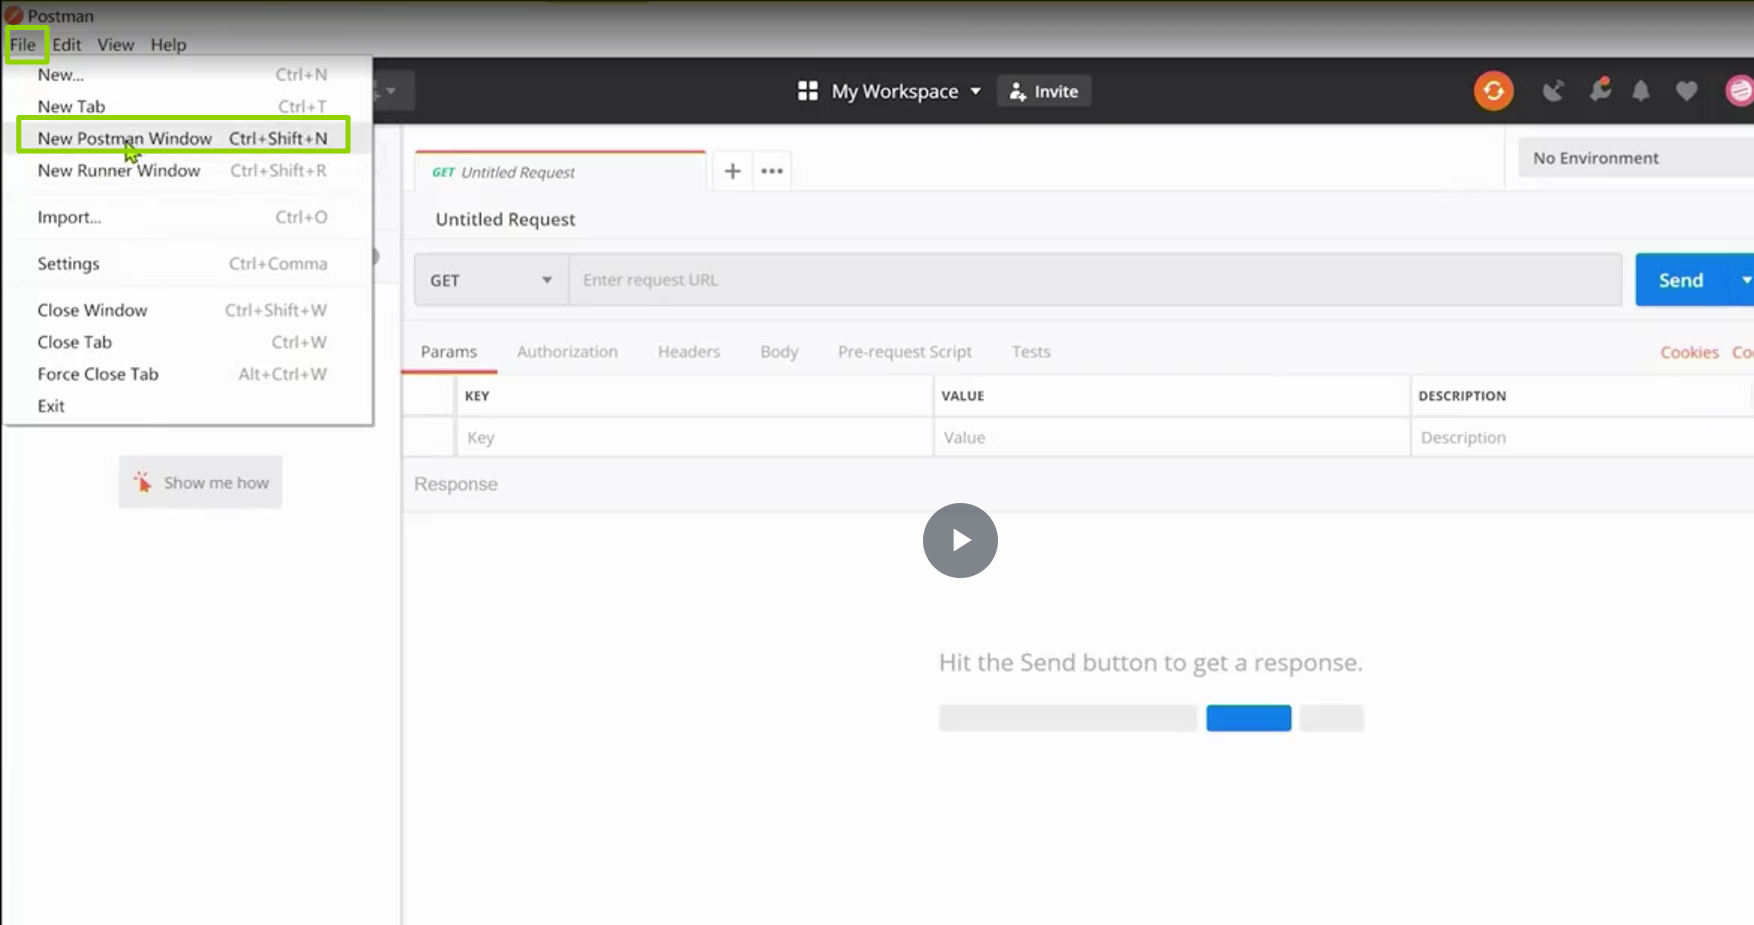The width and height of the screenshot is (1754, 925).
Task: Click the workspace grid icon
Action: click(808, 91)
